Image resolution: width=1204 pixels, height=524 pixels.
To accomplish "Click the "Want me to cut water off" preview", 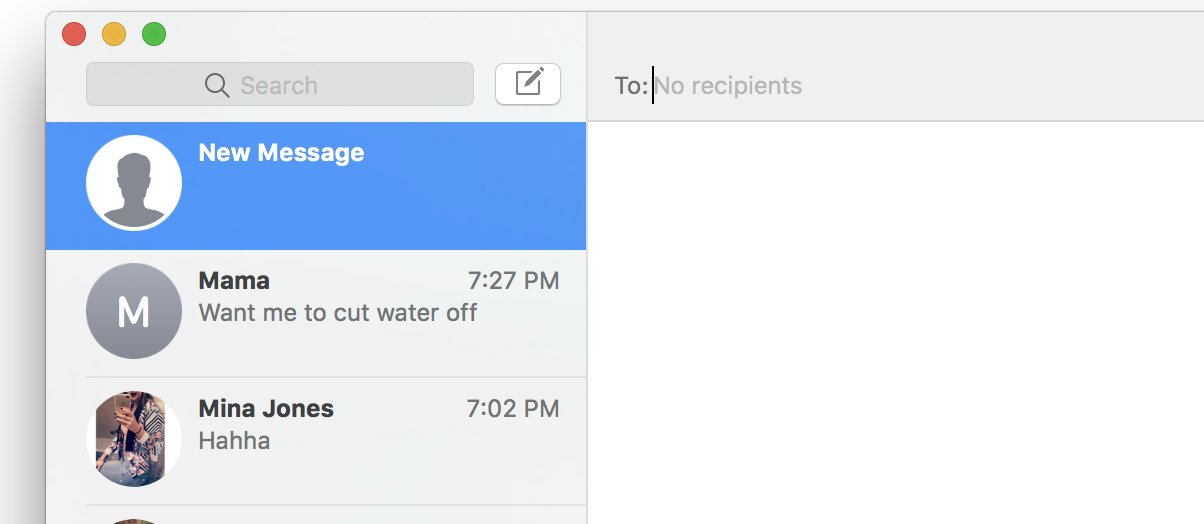I will point(338,313).
